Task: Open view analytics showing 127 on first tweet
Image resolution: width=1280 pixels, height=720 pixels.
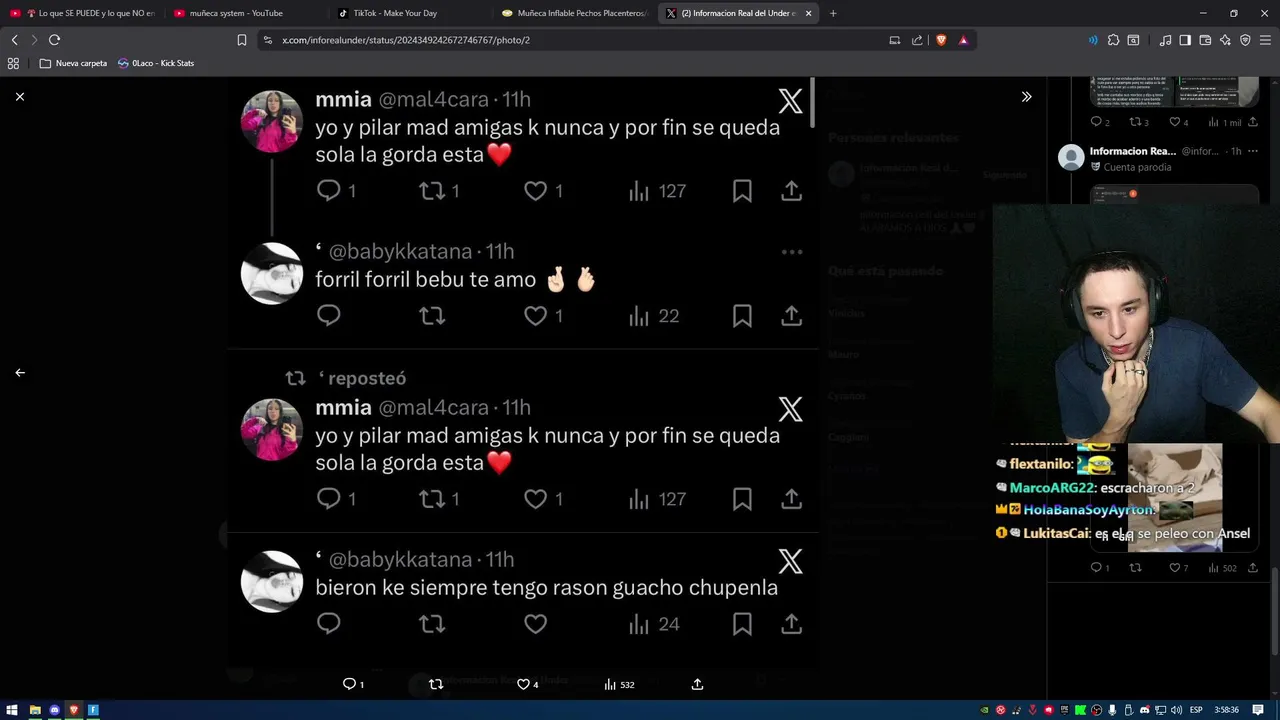Action: [657, 191]
